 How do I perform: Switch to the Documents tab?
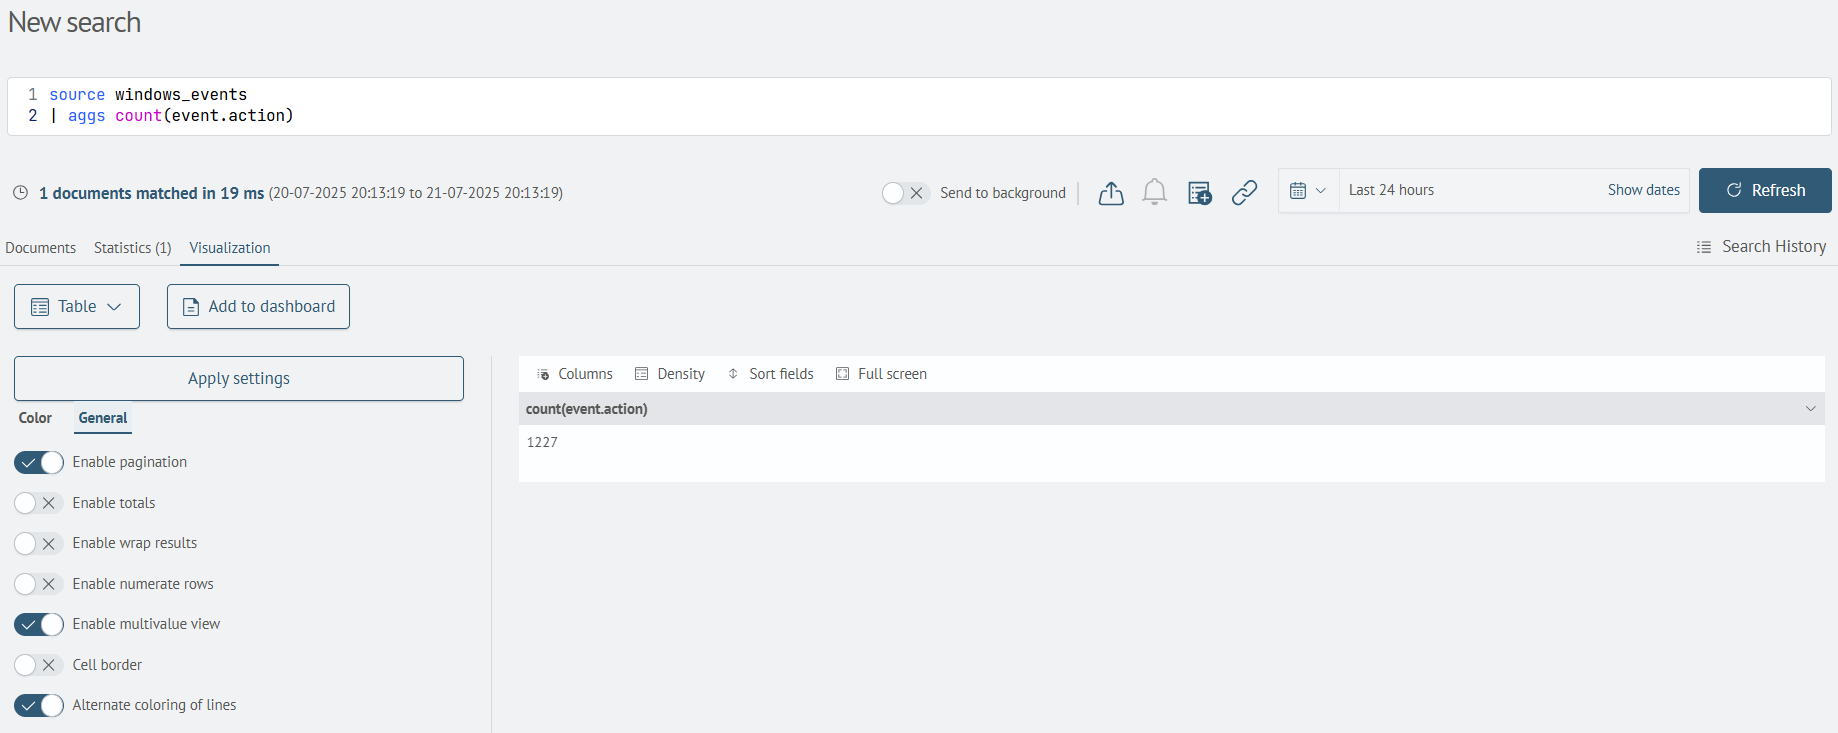click(x=40, y=248)
